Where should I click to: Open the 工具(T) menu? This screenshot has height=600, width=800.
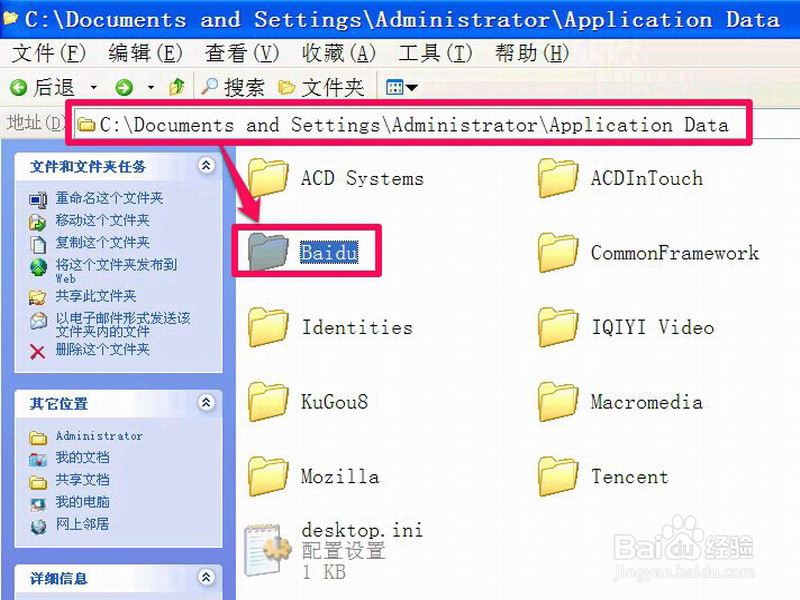(435, 53)
